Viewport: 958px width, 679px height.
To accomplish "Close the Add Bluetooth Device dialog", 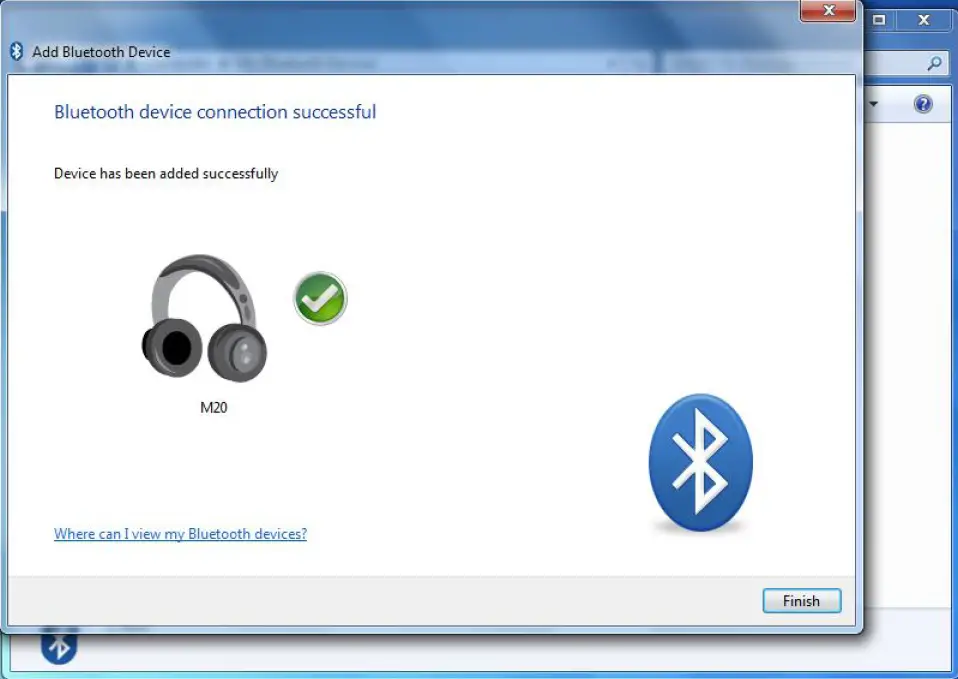I will (x=828, y=10).
